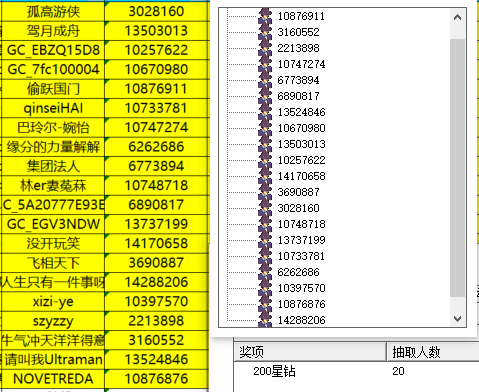
Task: Select spreadsheet ID cell 3028160
Action: (x=156, y=11)
